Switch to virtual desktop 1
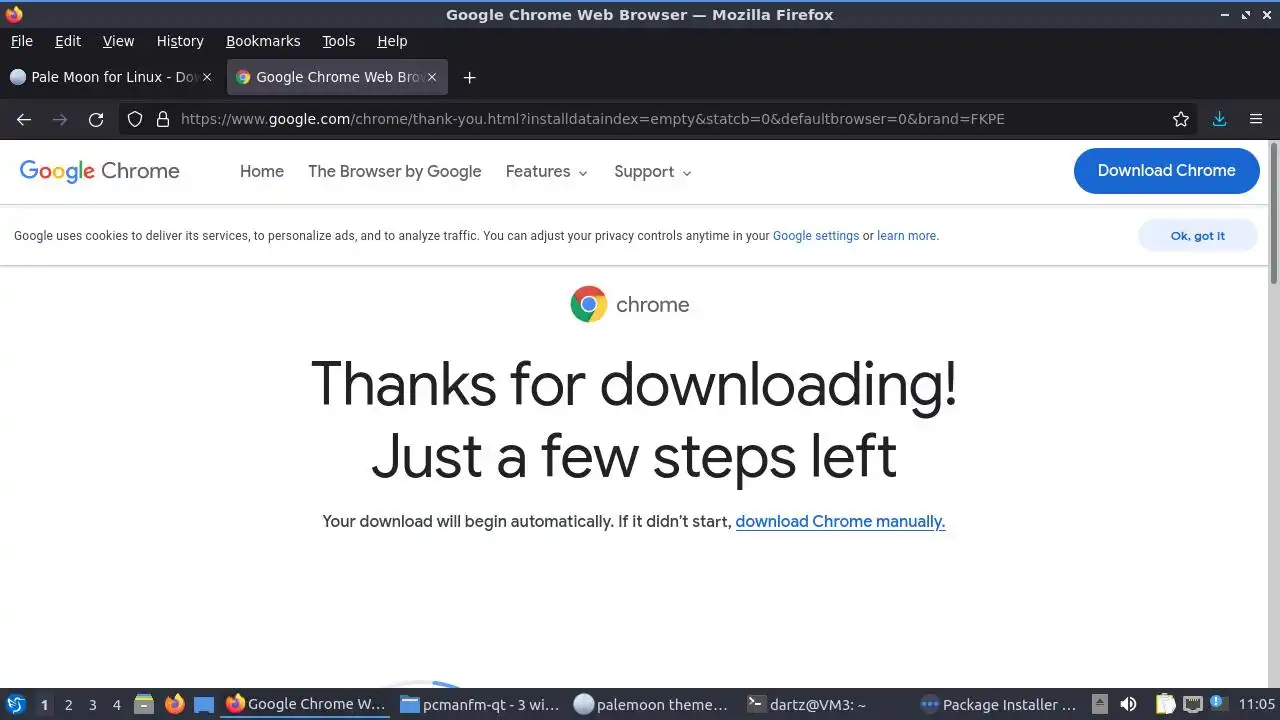This screenshot has width=1280, height=720. pos(44,705)
